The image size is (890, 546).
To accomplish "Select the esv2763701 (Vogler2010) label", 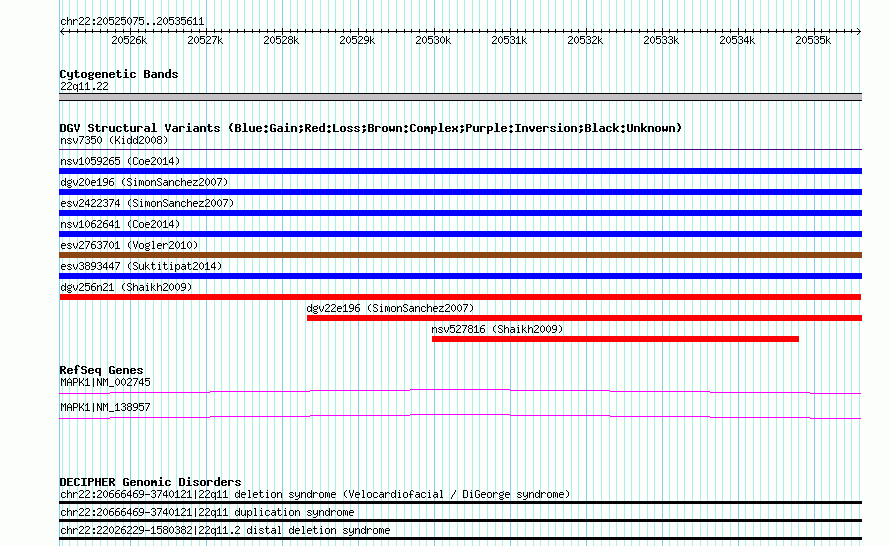I will (x=129, y=245).
